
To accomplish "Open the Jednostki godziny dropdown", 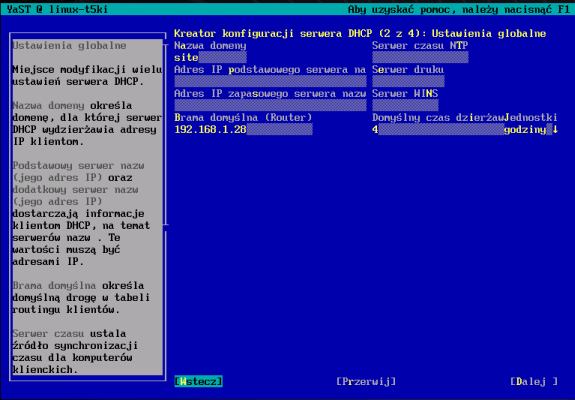I will pyautogui.click(x=531, y=129).
